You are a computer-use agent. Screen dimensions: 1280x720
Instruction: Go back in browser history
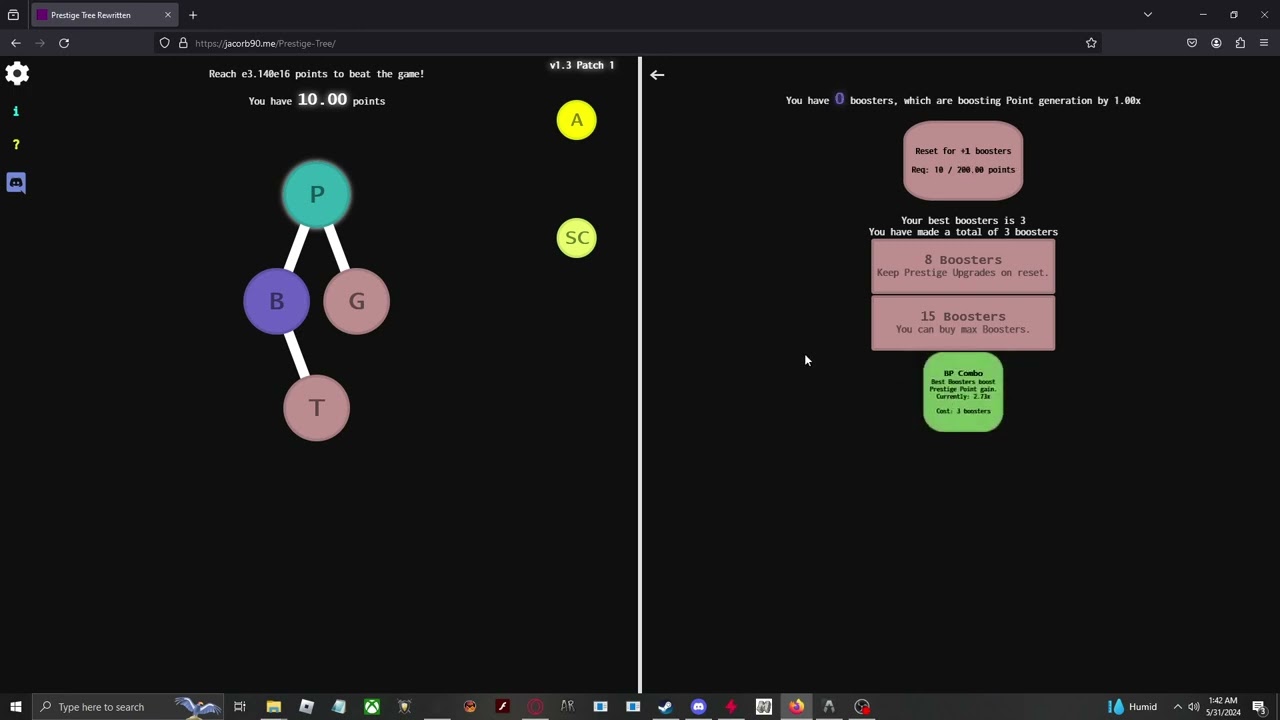16,43
